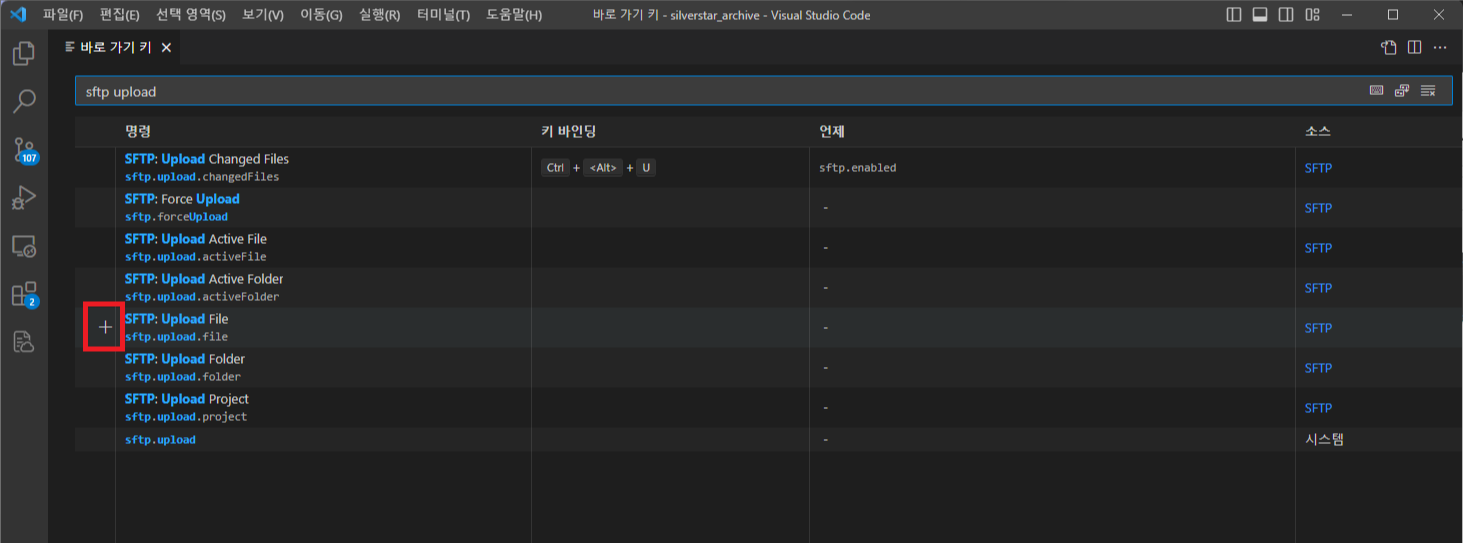Open SFTP source link for Upload Project
Viewport: 1463px width, 543px height.
pos(1318,408)
